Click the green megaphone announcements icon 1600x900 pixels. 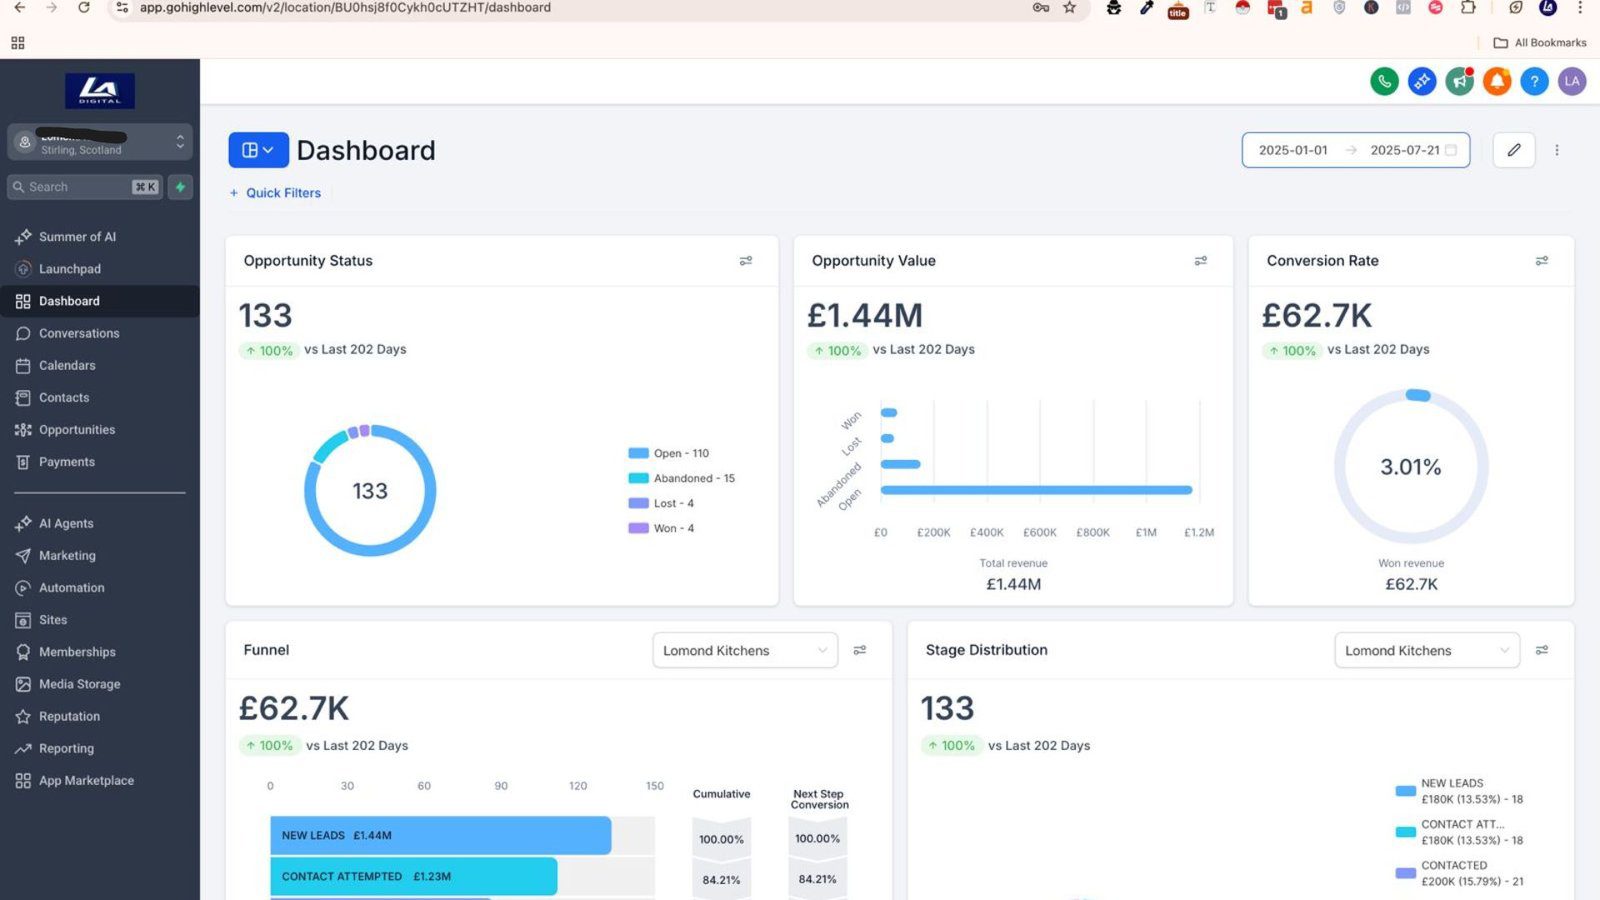coord(1460,82)
